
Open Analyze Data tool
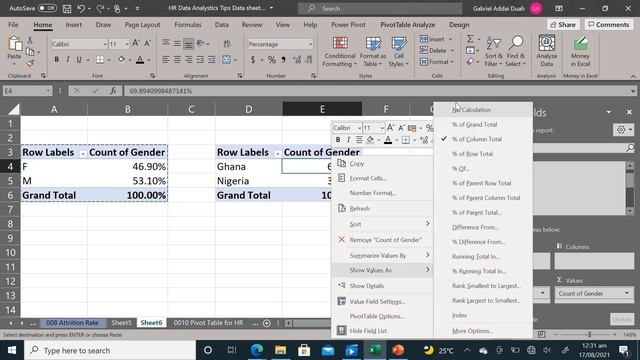pyautogui.click(x=547, y=51)
